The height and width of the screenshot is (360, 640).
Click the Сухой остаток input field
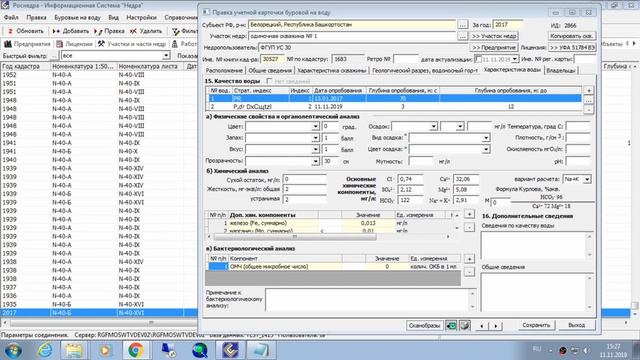(x=304, y=179)
